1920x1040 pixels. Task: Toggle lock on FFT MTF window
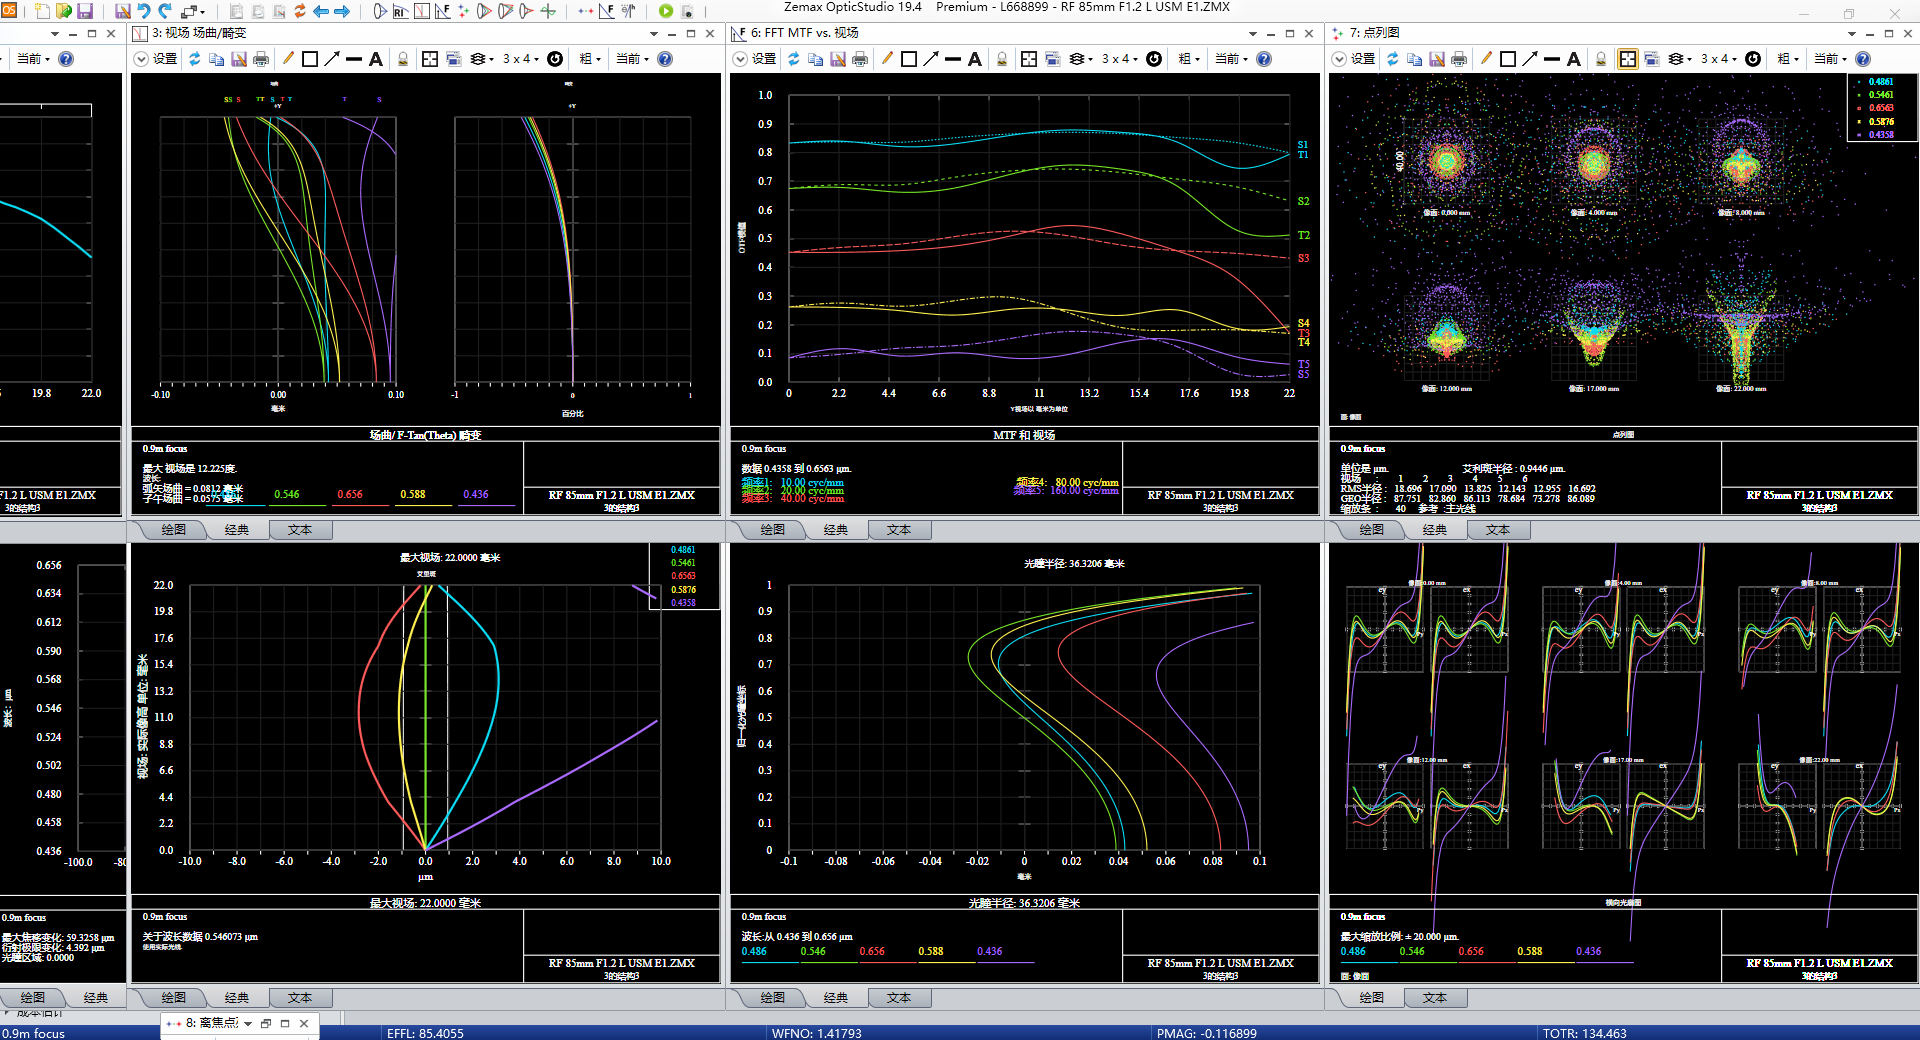click(1001, 59)
